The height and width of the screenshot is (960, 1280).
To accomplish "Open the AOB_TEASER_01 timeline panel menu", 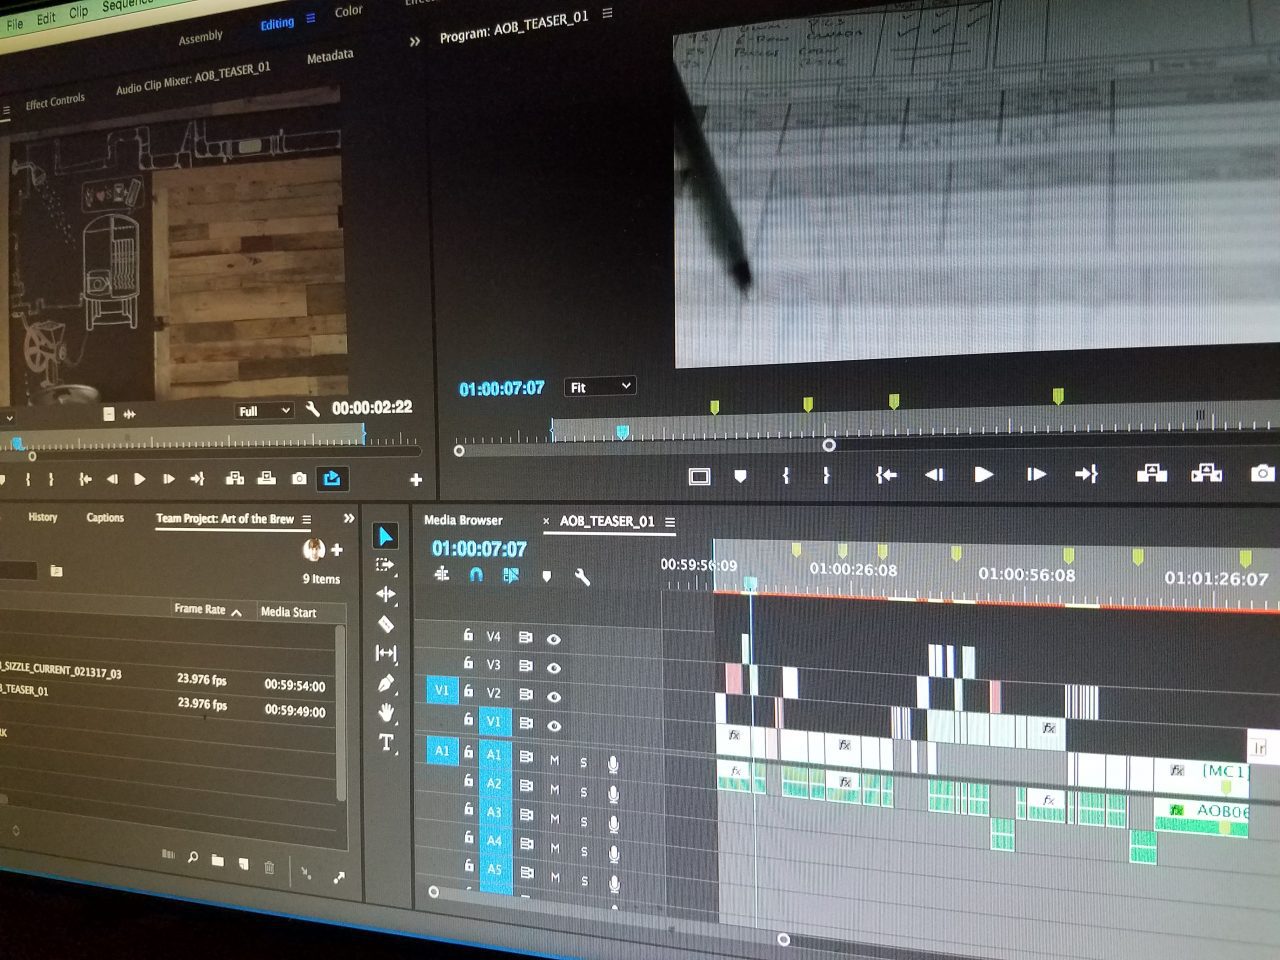I will pos(670,522).
